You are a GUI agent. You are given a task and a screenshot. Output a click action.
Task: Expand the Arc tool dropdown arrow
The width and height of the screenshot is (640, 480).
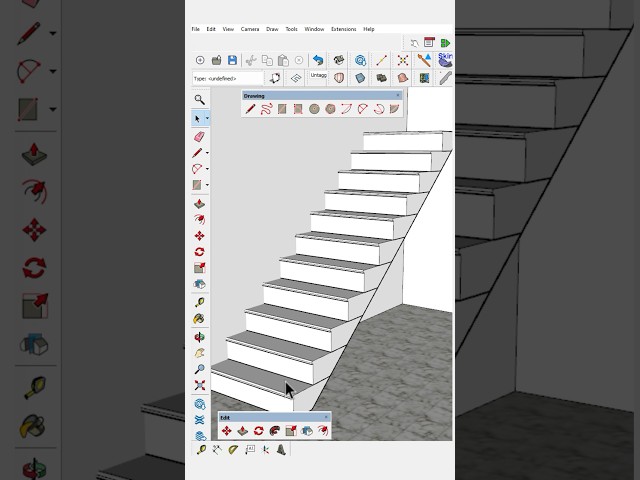pos(207,169)
